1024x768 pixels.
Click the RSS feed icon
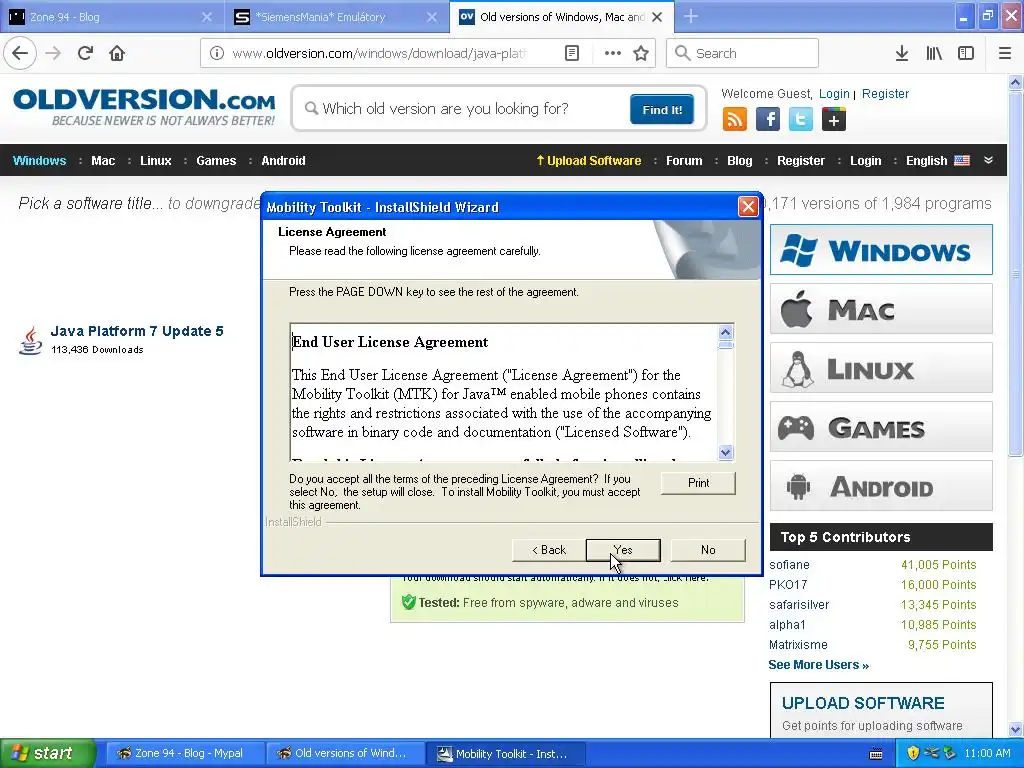[x=735, y=120]
